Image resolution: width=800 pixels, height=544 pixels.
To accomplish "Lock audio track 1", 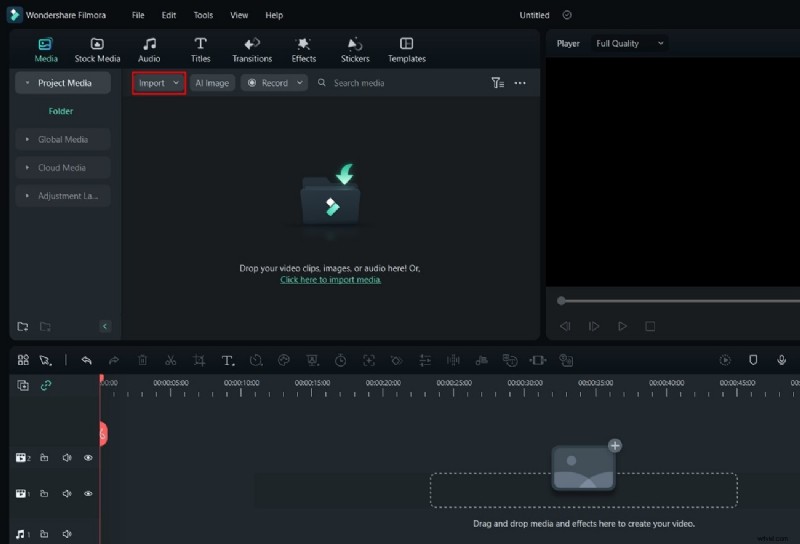I will (x=44, y=534).
